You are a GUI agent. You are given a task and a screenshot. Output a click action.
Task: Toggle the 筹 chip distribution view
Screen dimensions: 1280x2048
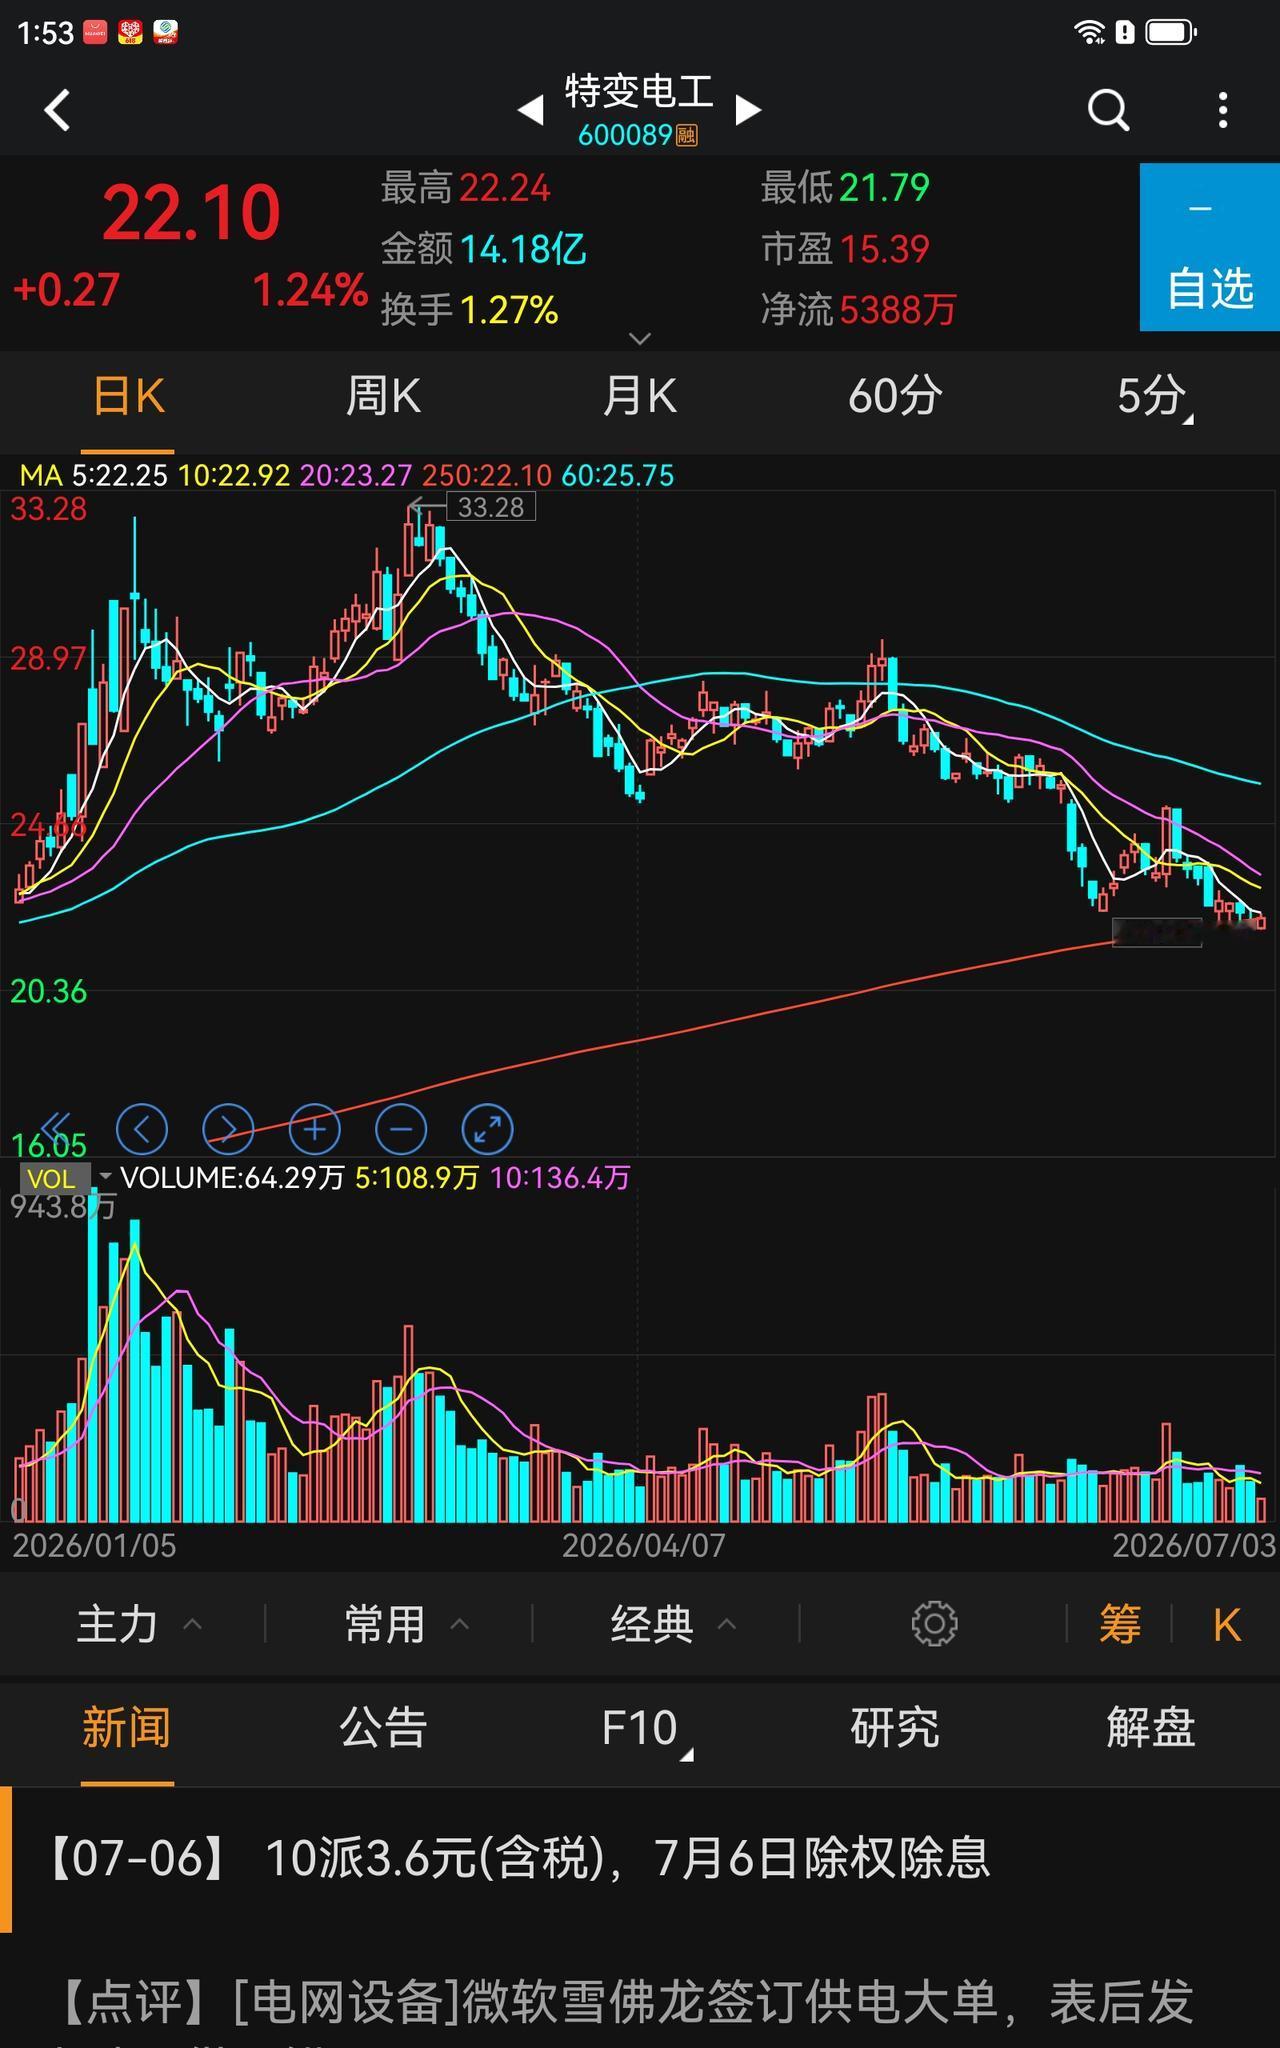point(1120,1624)
